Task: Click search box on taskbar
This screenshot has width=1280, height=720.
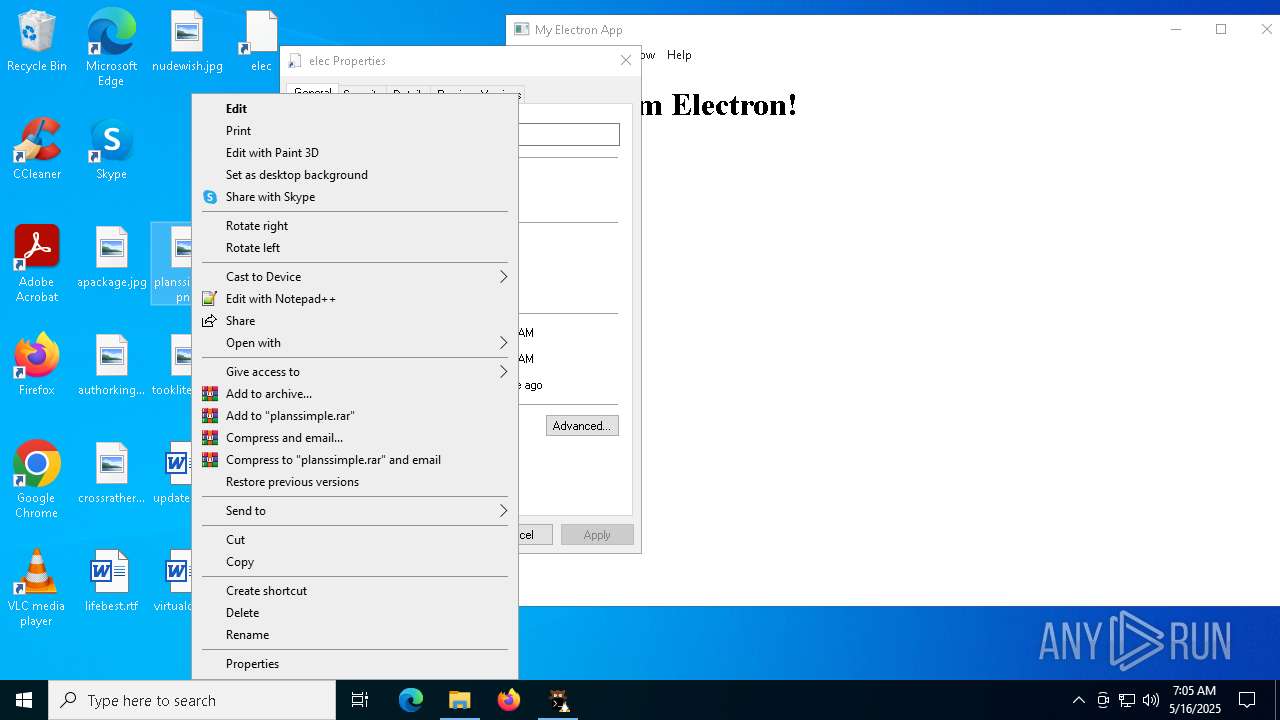Action: tap(192, 700)
